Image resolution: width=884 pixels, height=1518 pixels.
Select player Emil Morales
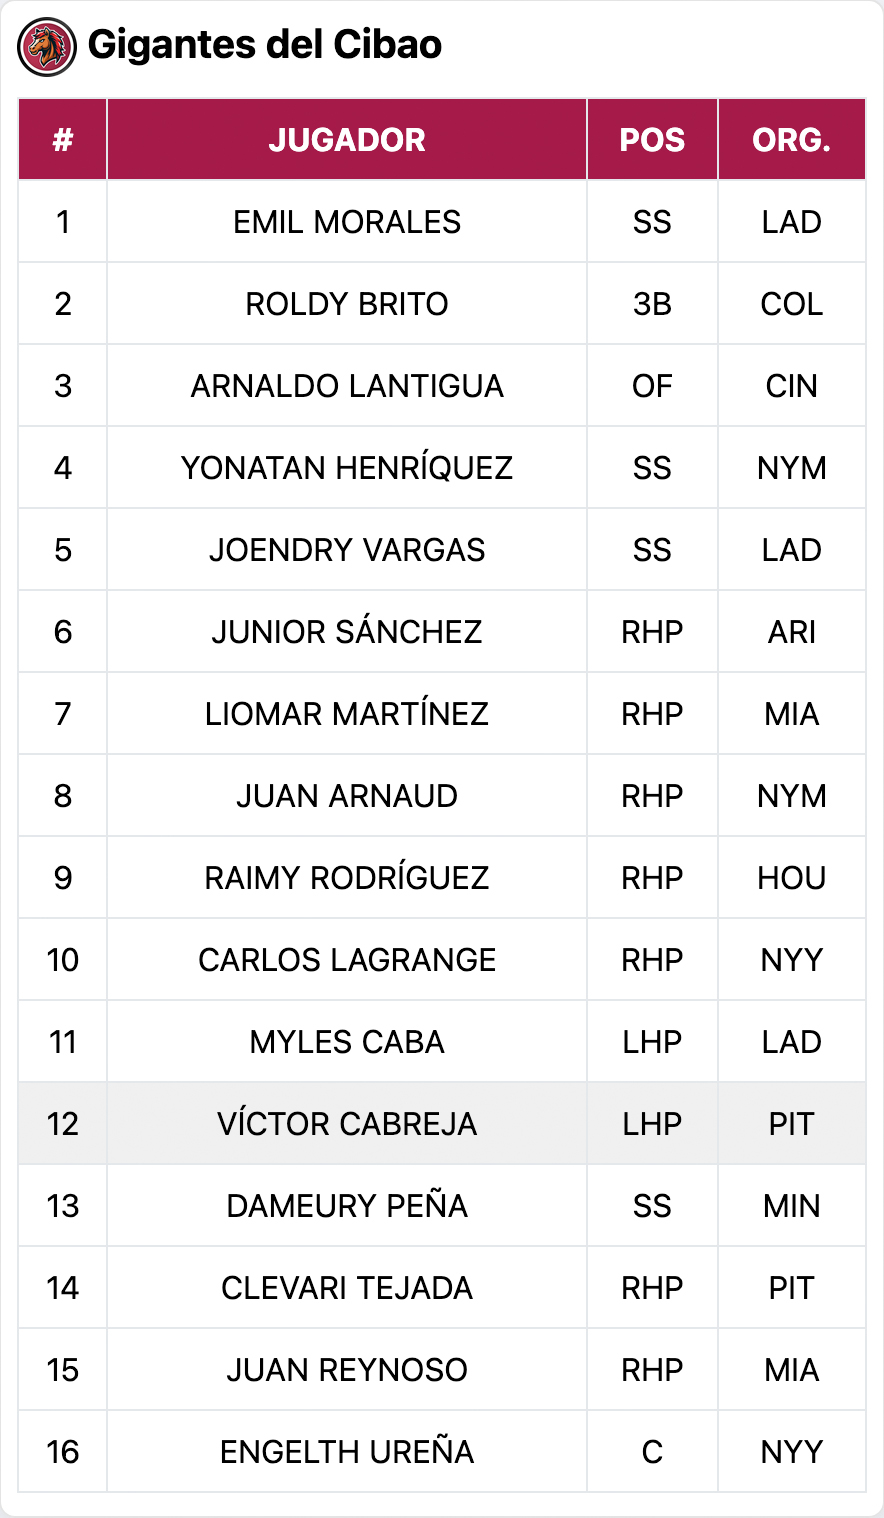tap(346, 222)
